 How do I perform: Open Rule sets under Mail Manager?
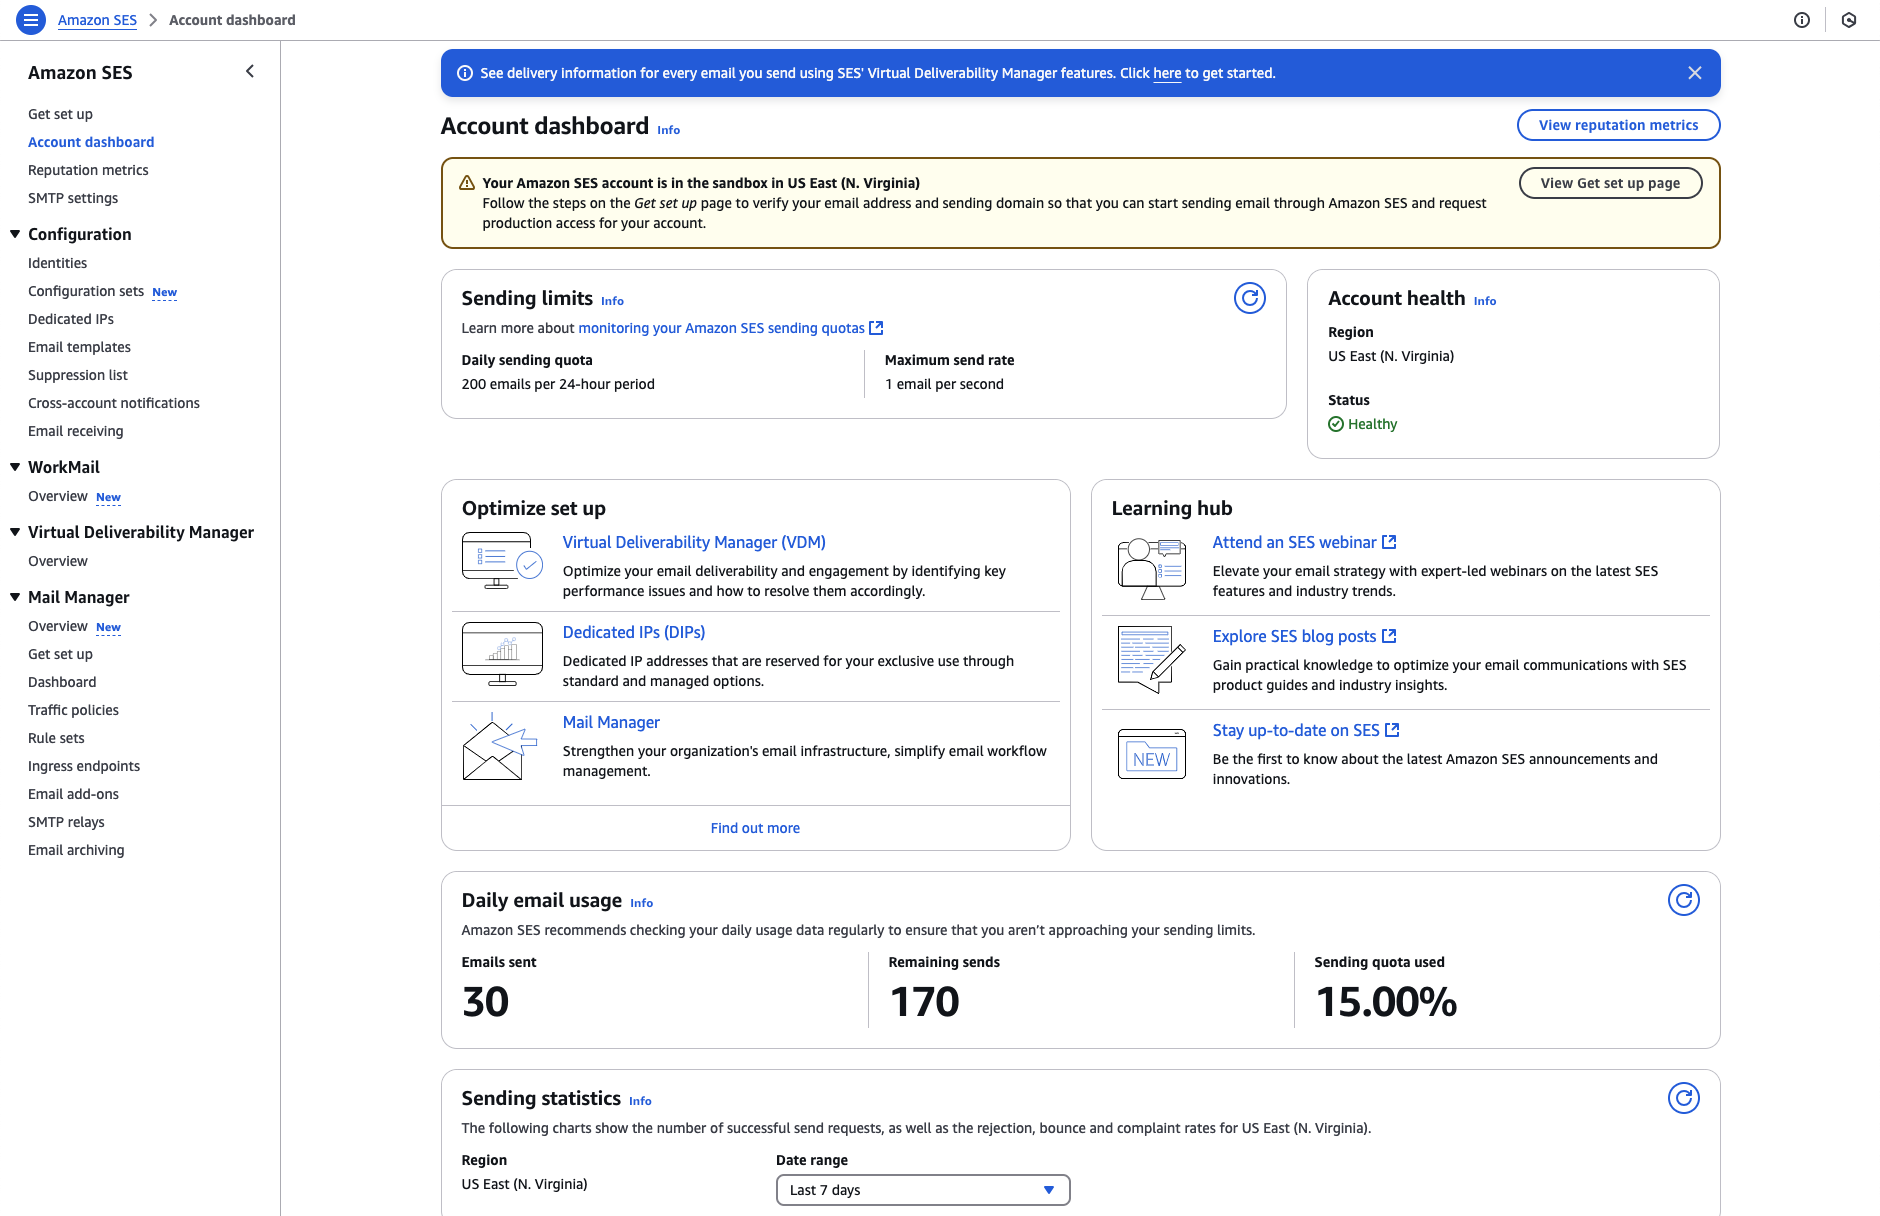[x=56, y=738]
